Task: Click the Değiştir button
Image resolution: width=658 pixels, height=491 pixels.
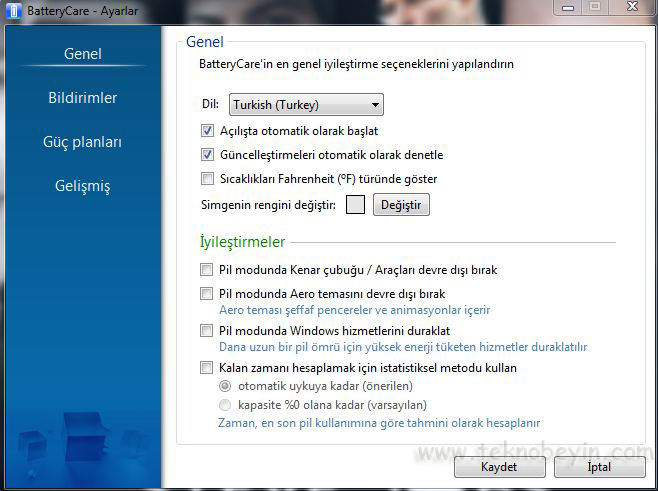Action: (401, 205)
